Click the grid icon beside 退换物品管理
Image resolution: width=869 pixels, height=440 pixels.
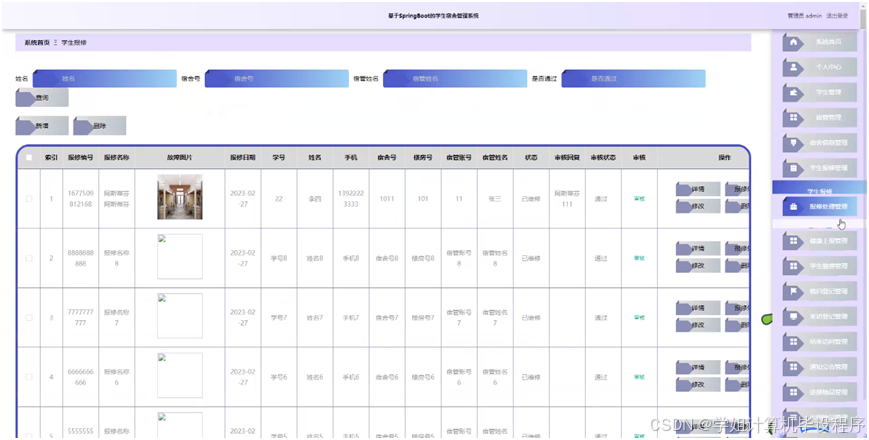pos(794,392)
